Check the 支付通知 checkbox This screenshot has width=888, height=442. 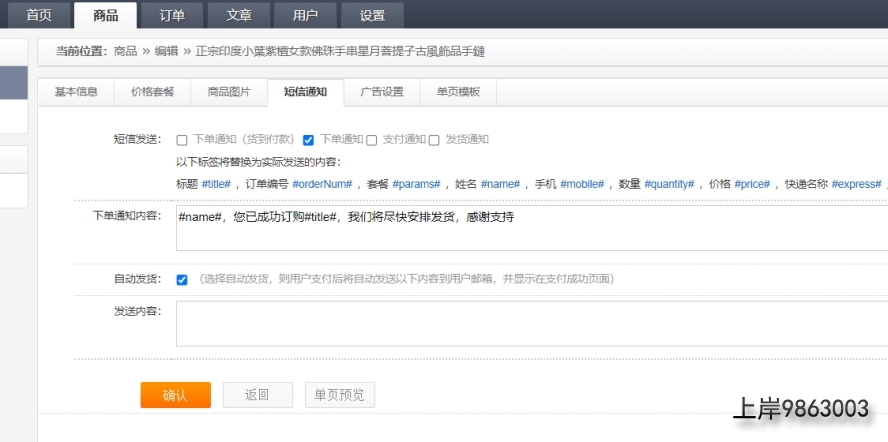click(372, 140)
